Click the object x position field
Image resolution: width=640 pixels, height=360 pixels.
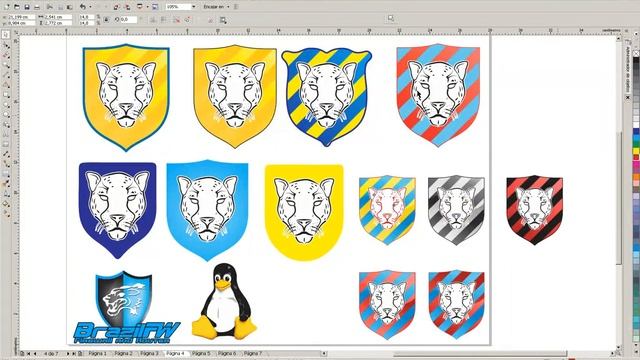21,17
